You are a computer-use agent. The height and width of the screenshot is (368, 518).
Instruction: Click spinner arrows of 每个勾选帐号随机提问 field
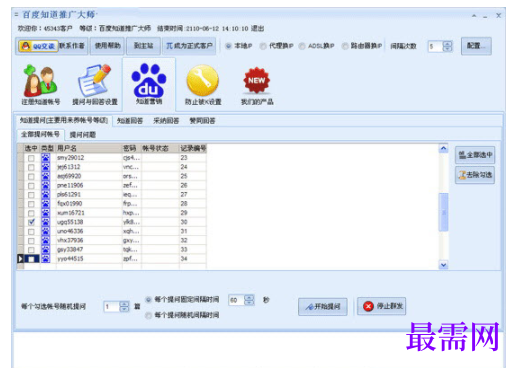click(124, 306)
